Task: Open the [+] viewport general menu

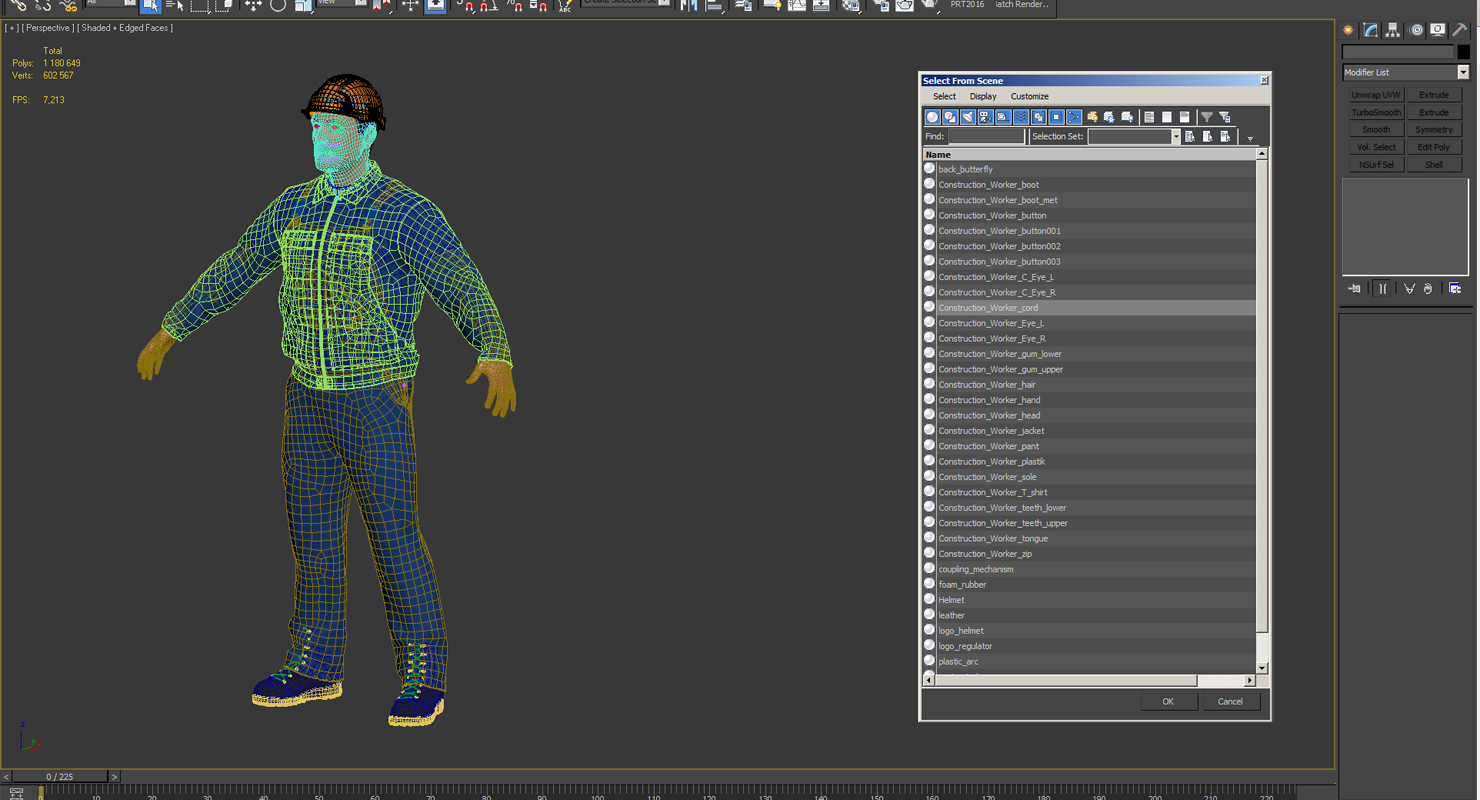Action: 11,28
